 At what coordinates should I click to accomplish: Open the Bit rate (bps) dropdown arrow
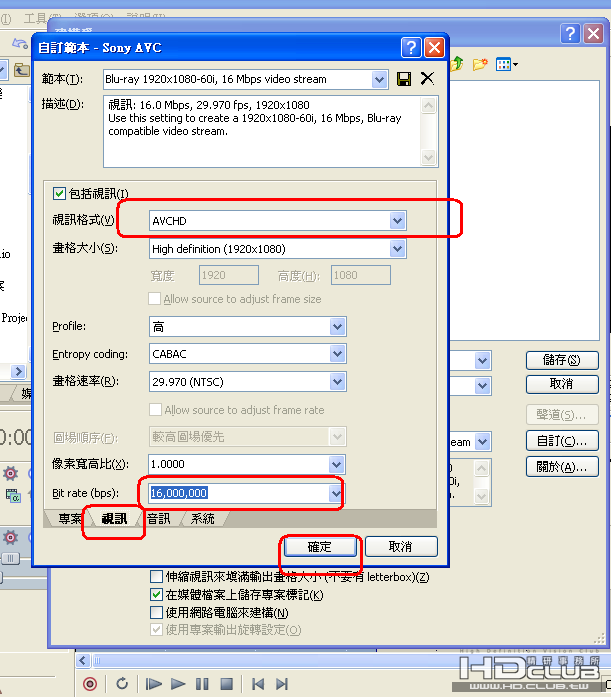336,493
